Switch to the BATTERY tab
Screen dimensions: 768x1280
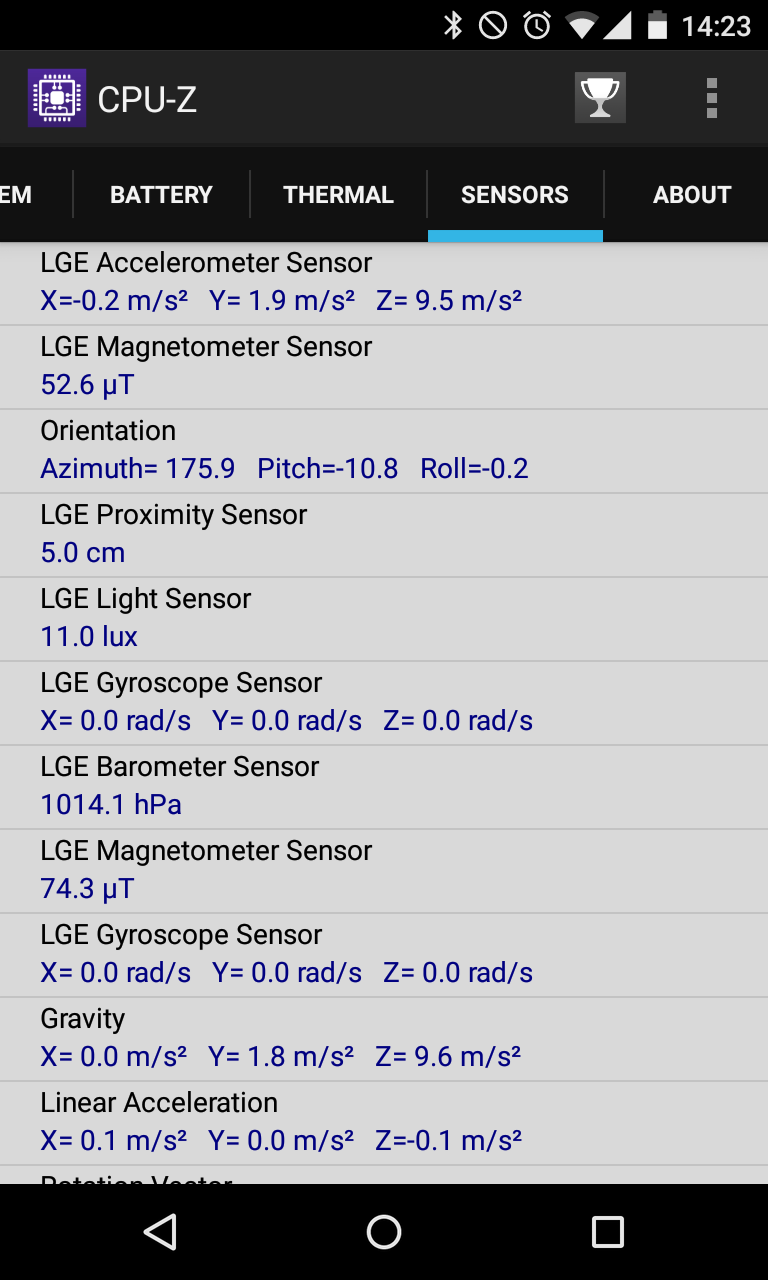point(161,195)
